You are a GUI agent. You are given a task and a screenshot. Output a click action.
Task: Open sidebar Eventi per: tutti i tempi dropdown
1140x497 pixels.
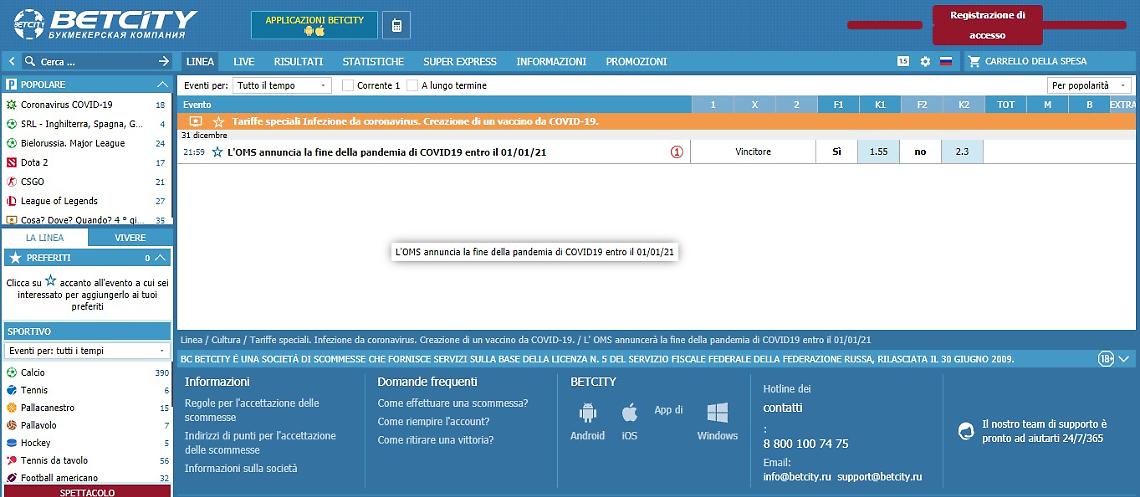[87, 351]
